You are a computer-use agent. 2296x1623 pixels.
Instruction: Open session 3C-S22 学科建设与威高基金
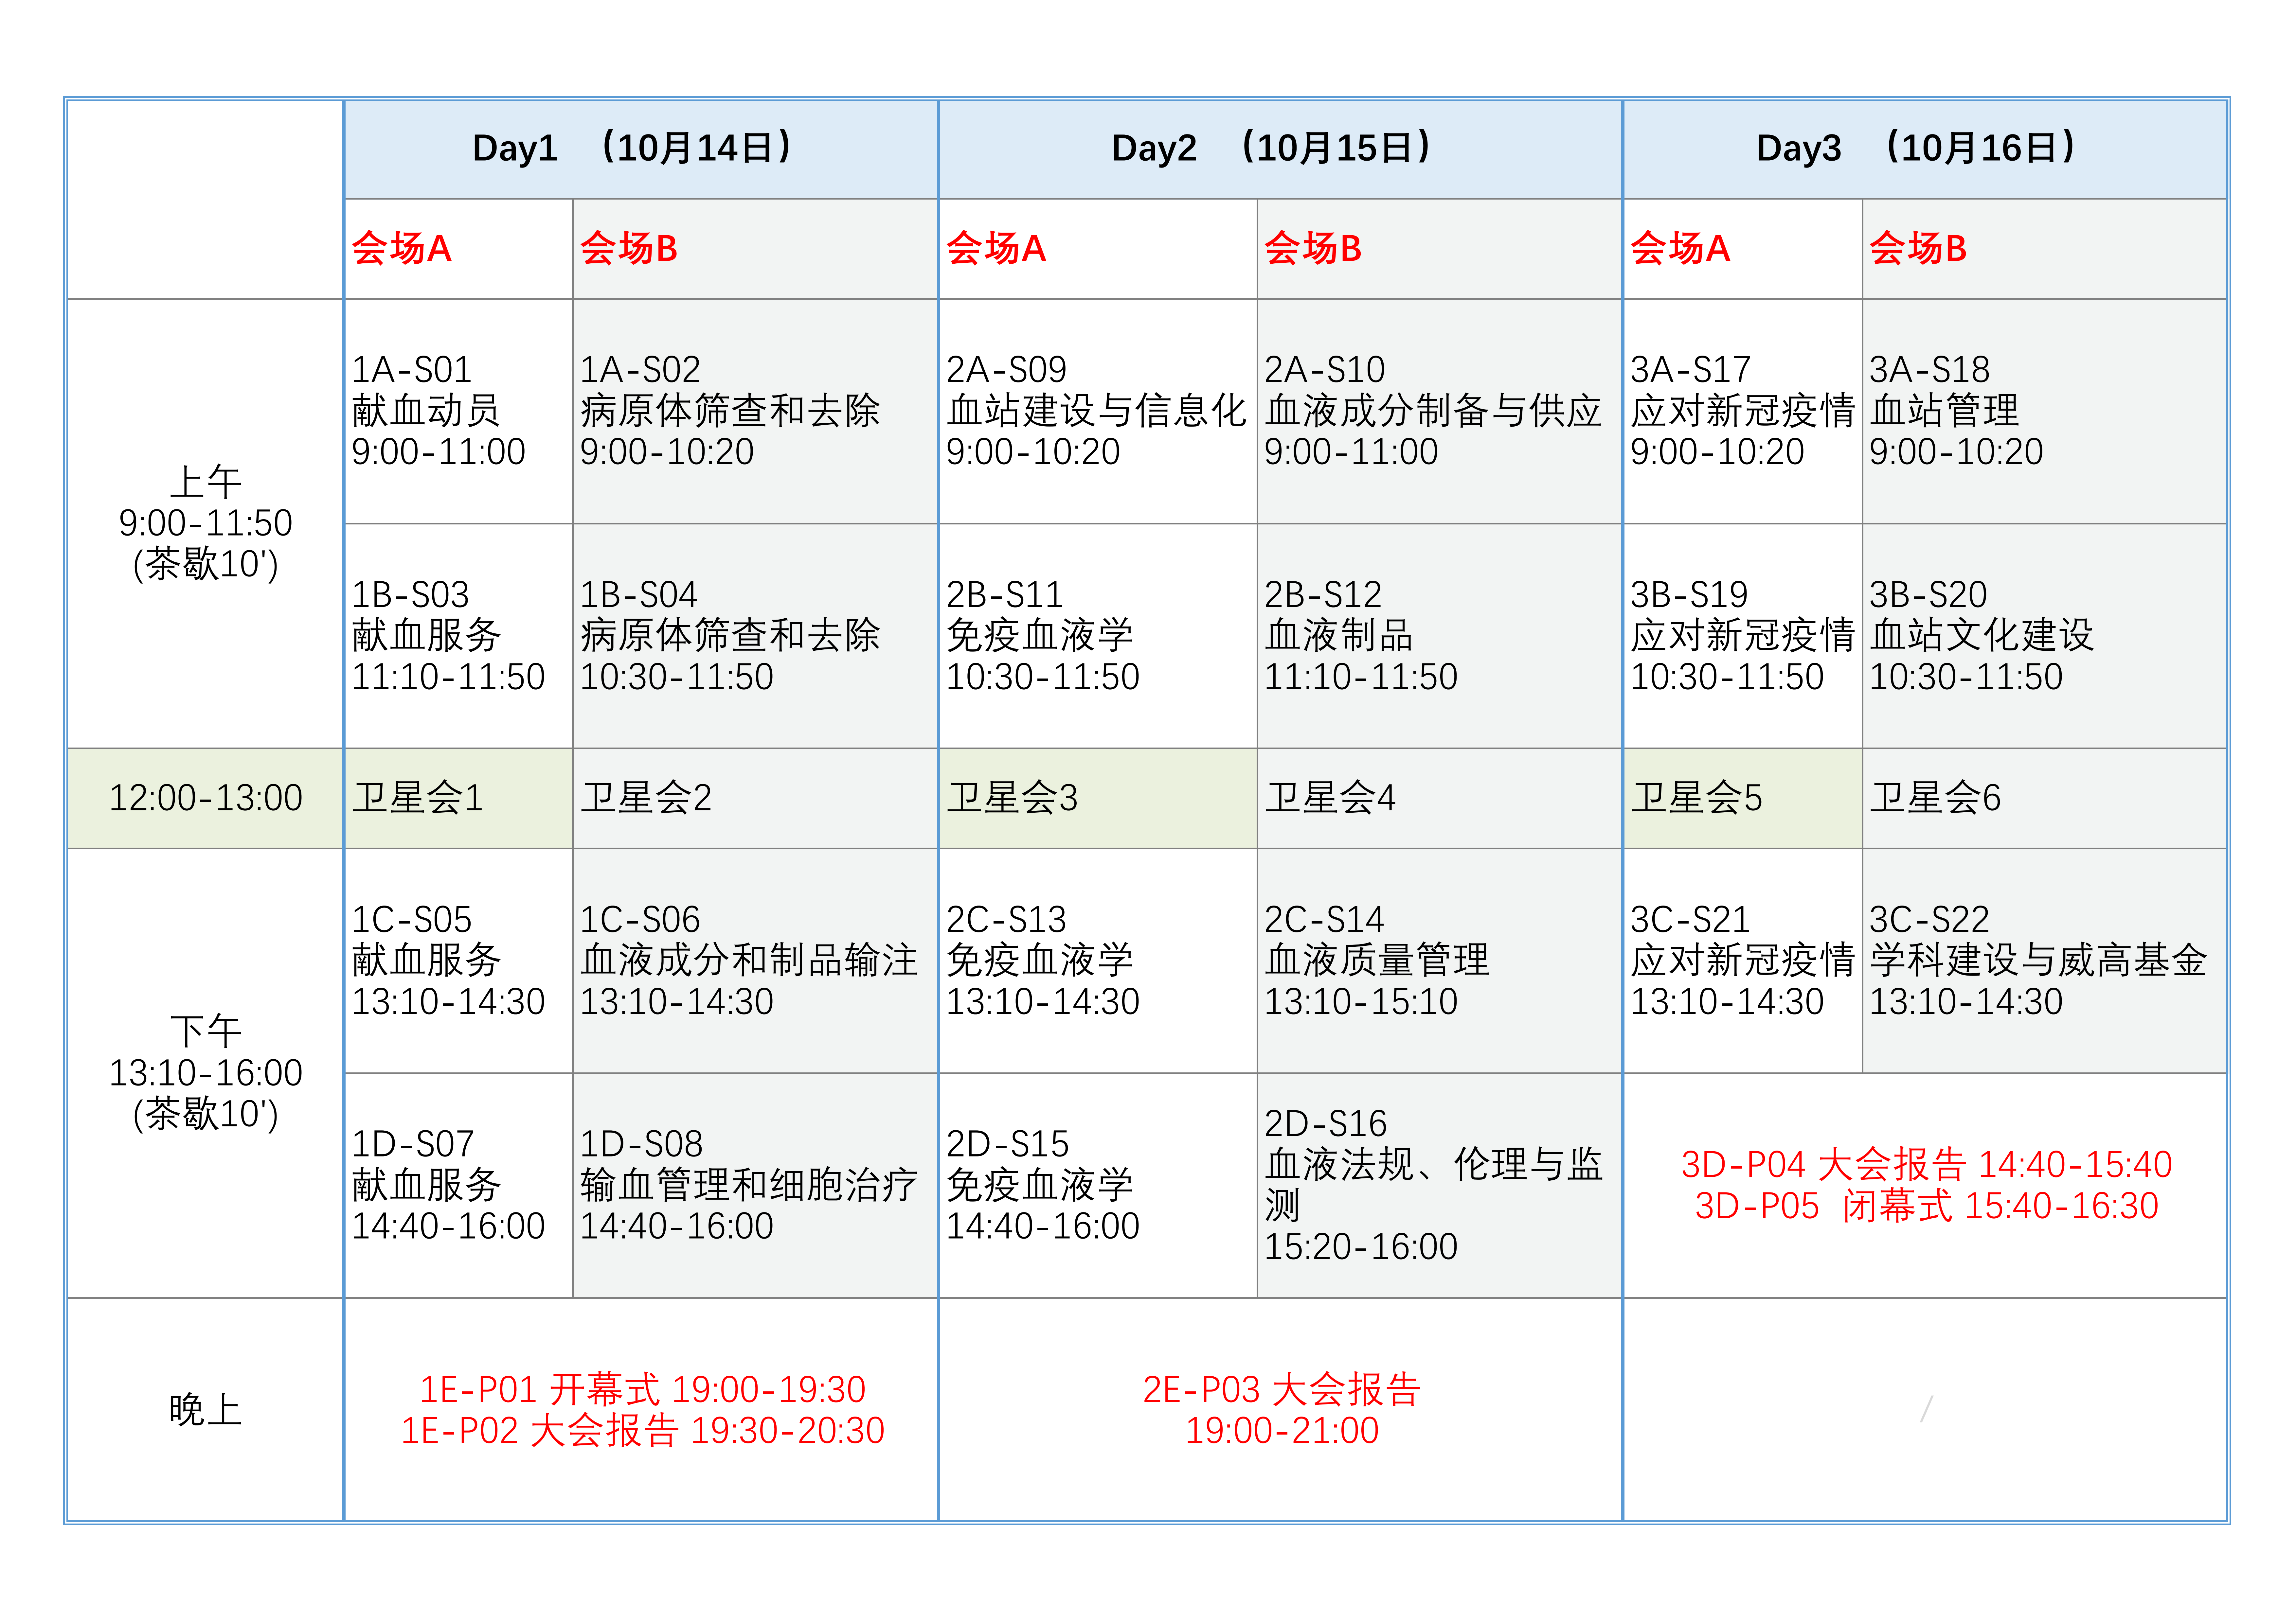point(2045,961)
